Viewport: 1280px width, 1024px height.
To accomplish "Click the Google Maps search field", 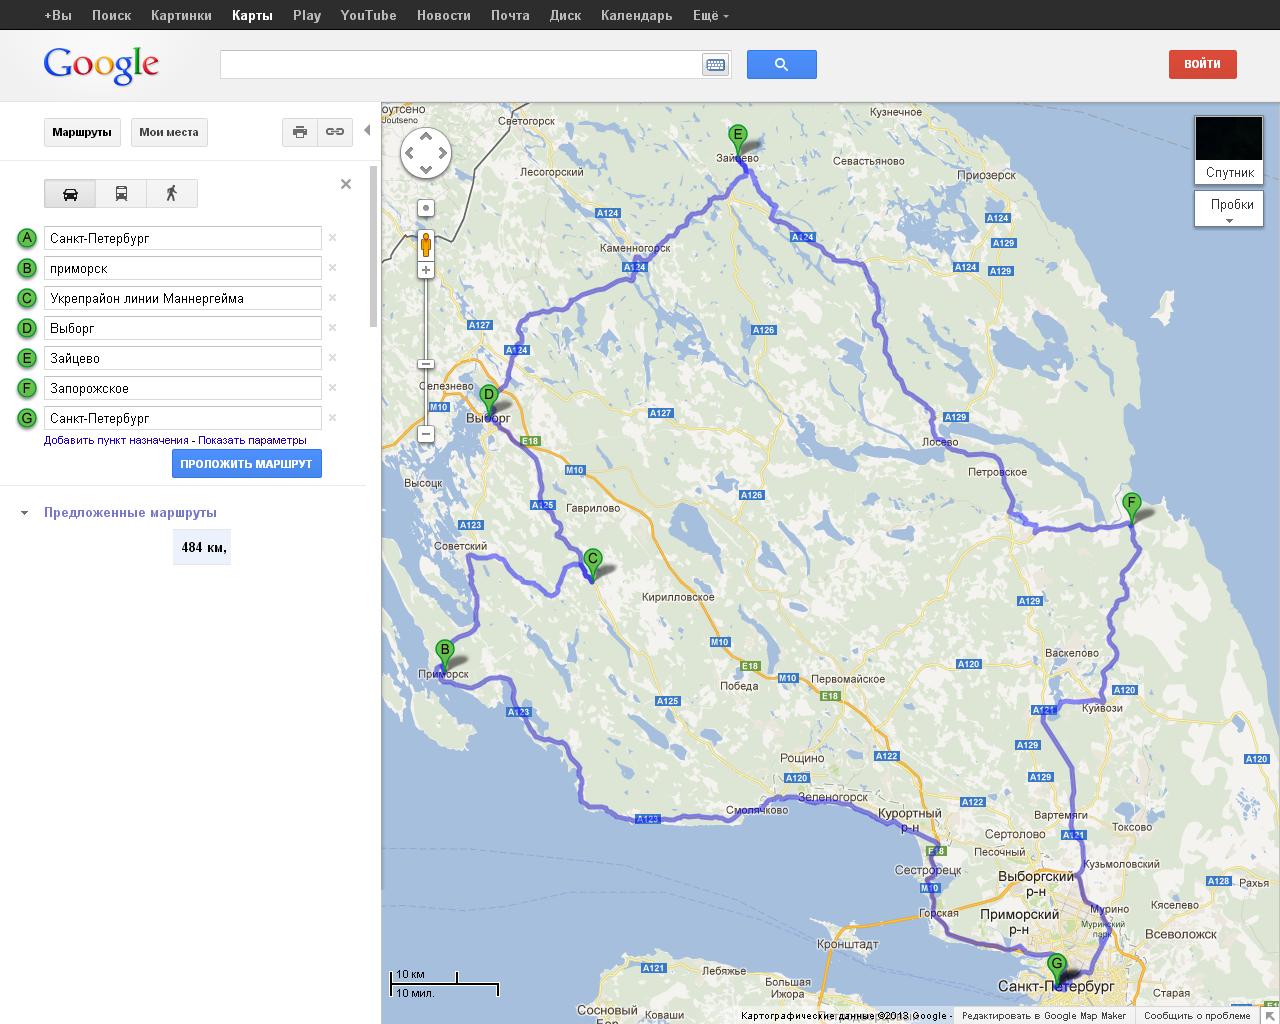I will (x=462, y=65).
